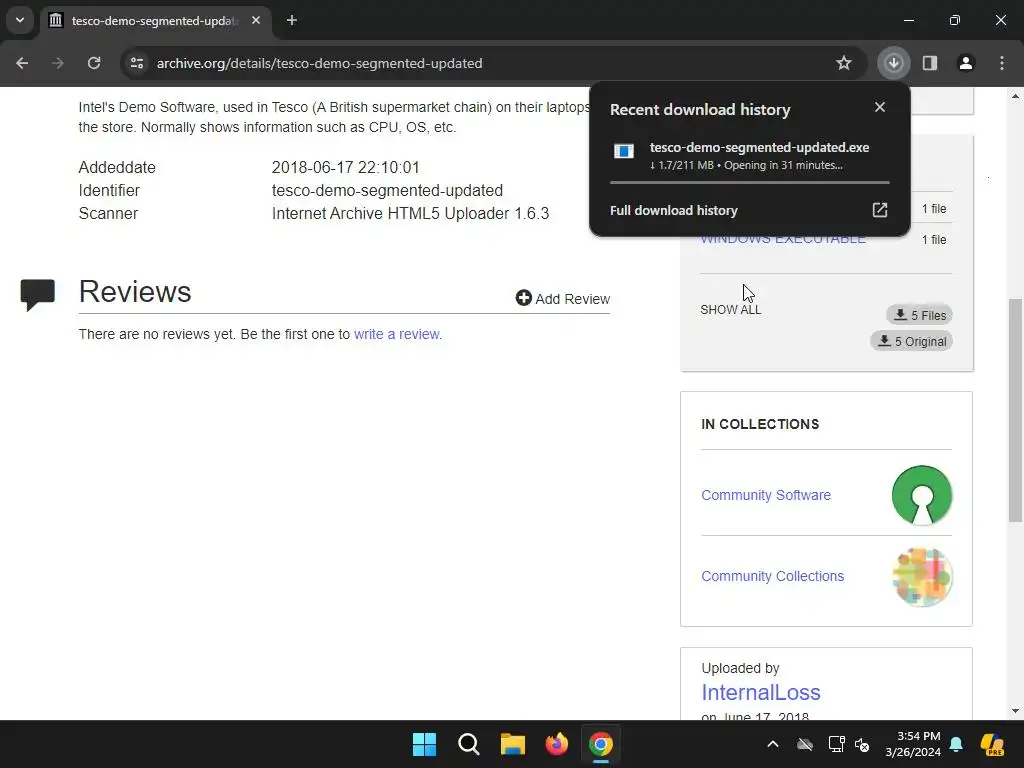Viewport: 1024px width, 768px height.
Task: Close the Recent download history popup
Action: click(x=880, y=107)
